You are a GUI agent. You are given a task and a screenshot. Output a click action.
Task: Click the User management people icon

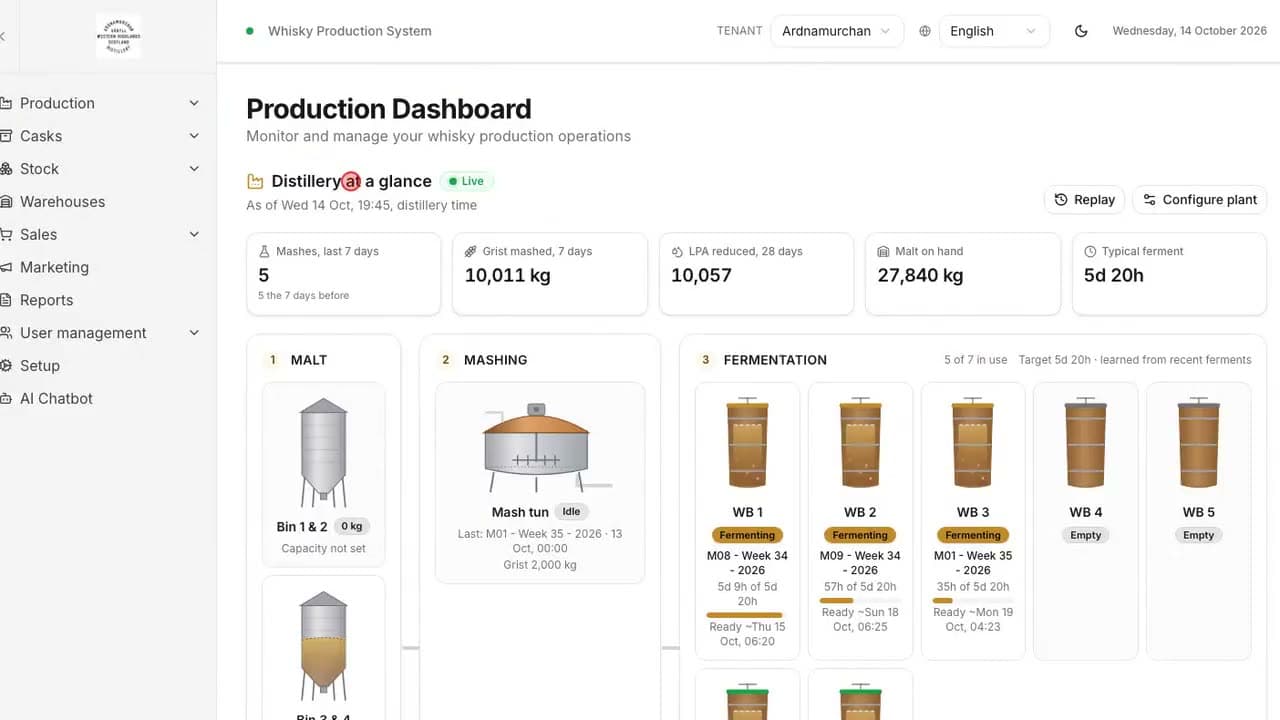[6, 333]
